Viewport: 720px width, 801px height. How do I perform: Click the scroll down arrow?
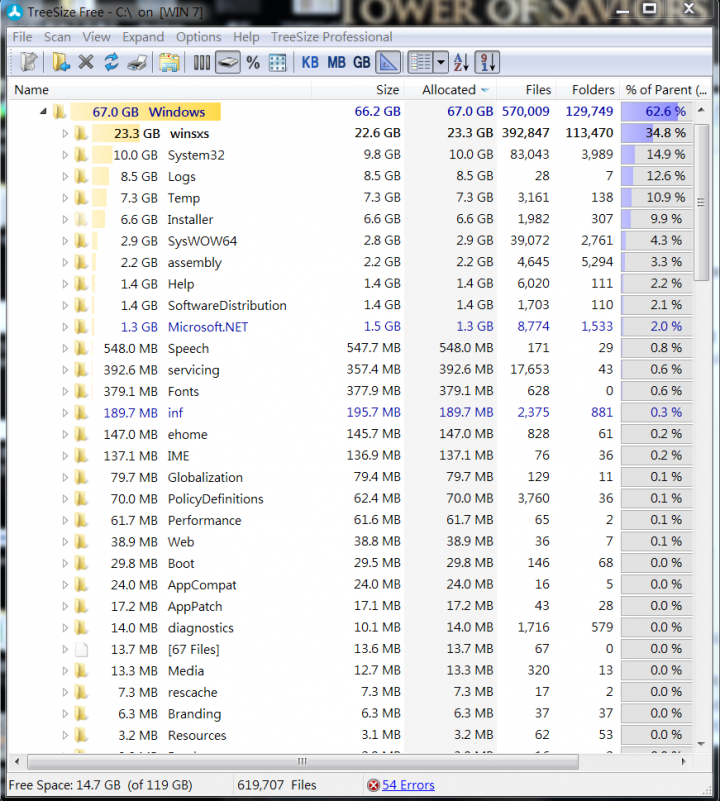tap(702, 744)
